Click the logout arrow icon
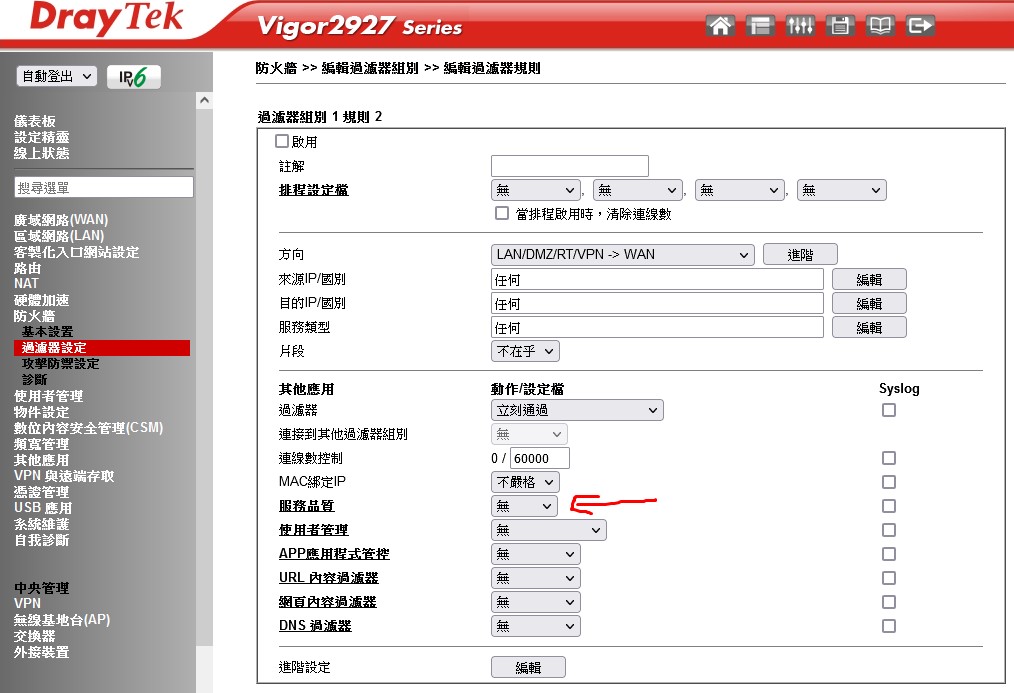Viewport: 1014px width, 693px height. pos(920,26)
